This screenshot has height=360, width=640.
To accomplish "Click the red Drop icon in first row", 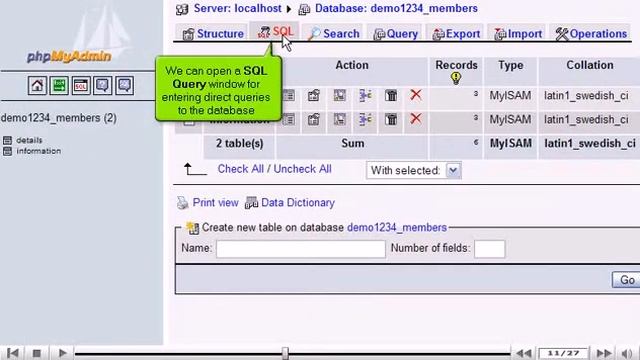I will pyautogui.click(x=416, y=95).
